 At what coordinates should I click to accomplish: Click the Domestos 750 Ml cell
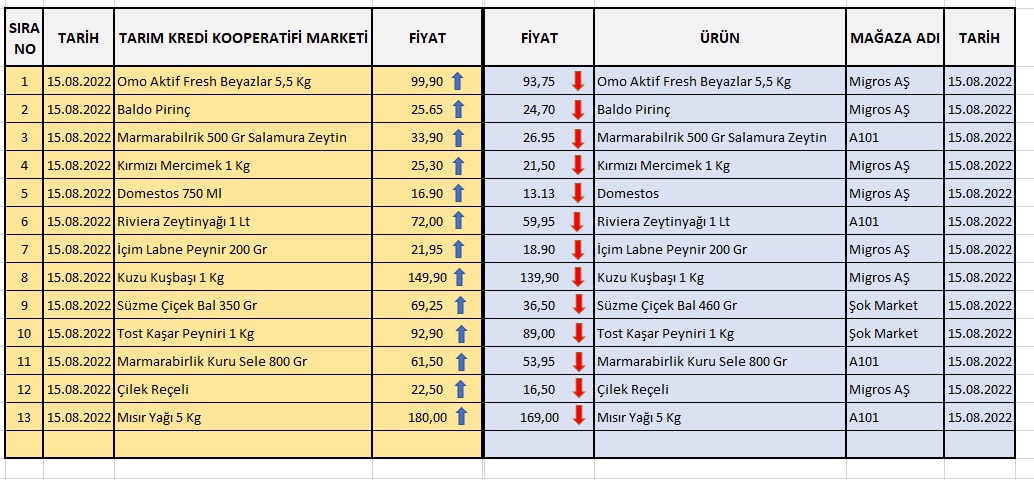[x=243, y=193]
